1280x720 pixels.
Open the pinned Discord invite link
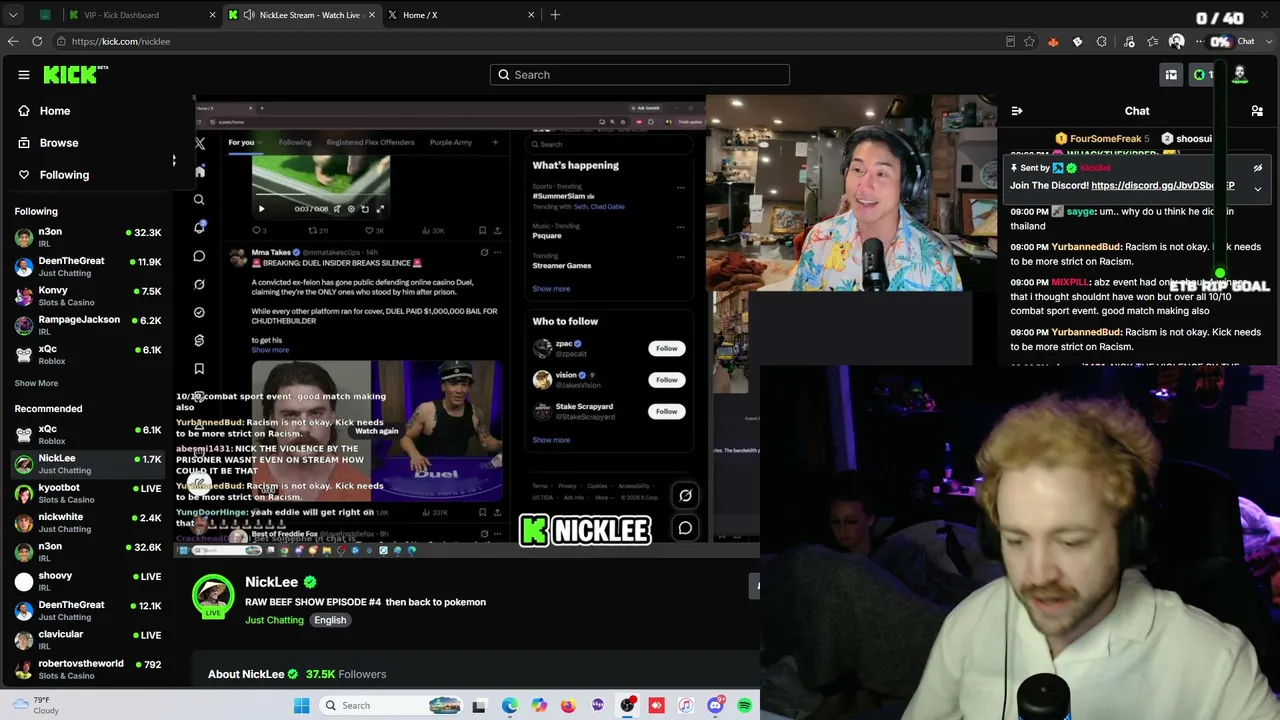pyautogui.click(x=1162, y=185)
